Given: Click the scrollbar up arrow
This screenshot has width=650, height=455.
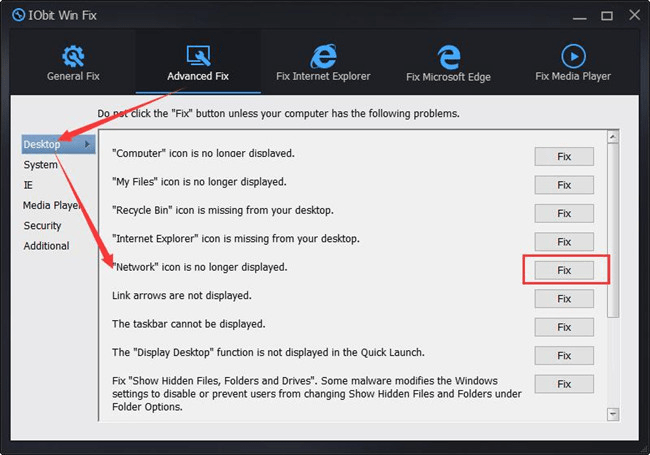Looking at the screenshot, I should (613, 137).
